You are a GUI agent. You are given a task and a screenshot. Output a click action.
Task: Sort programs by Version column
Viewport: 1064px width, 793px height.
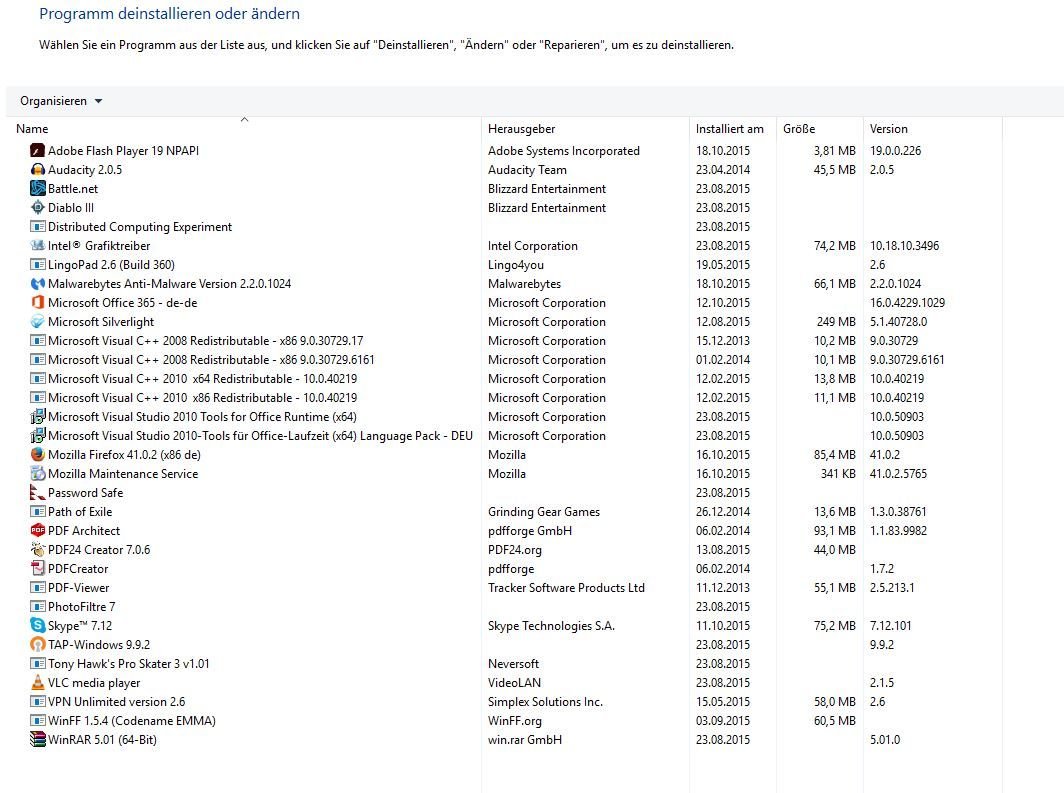click(888, 129)
